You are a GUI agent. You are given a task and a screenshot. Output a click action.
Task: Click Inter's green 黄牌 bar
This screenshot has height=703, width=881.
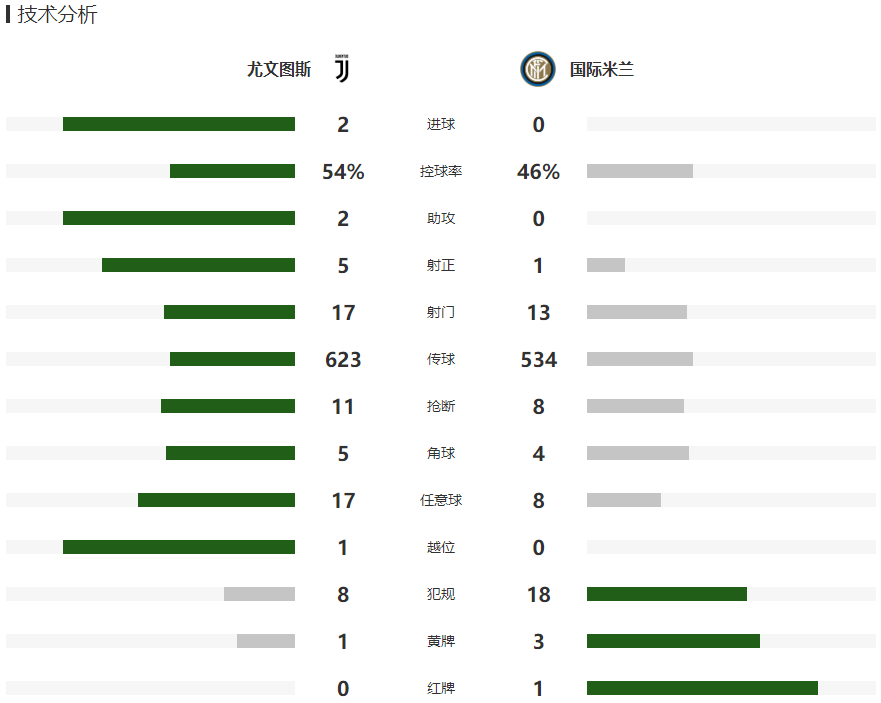pos(673,641)
